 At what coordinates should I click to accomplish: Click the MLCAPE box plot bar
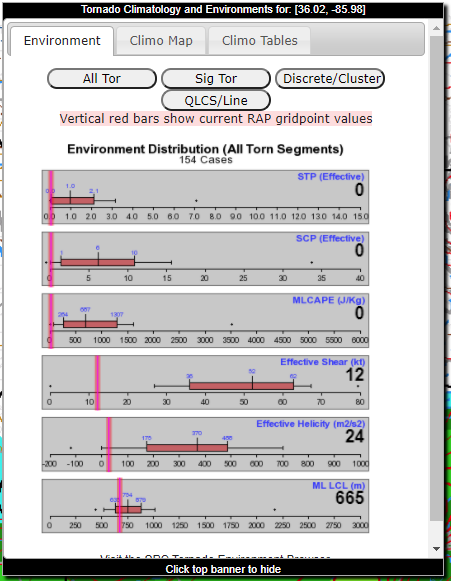[x=90, y=324]
